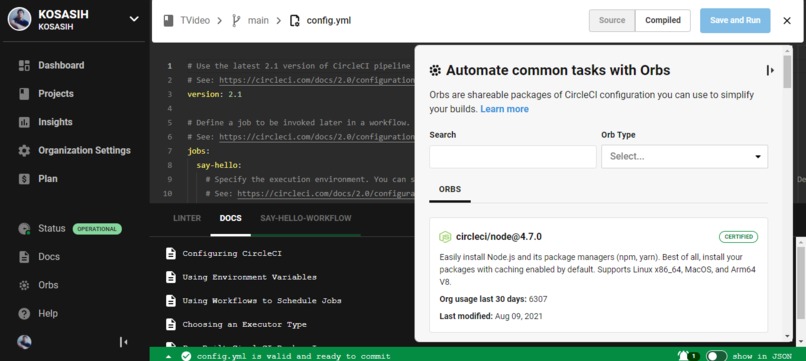Open the Orb Type dropdown
Viewport: 806px width, 361px height.
click(684, 156)
